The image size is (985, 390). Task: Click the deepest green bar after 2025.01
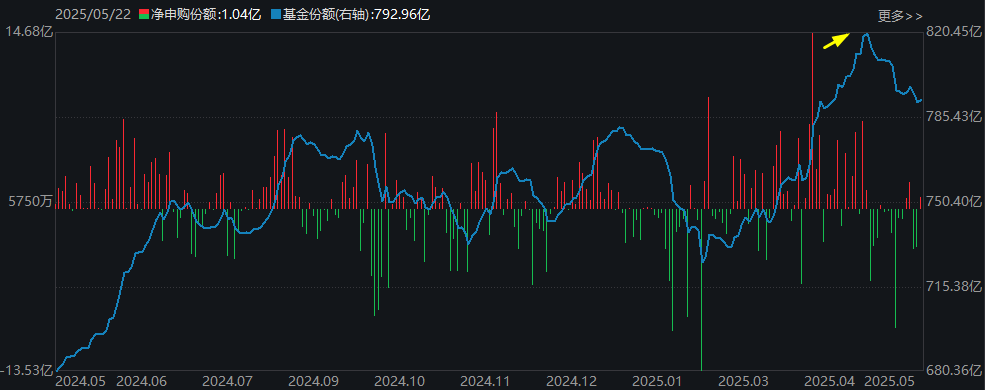tap(701, 290)
